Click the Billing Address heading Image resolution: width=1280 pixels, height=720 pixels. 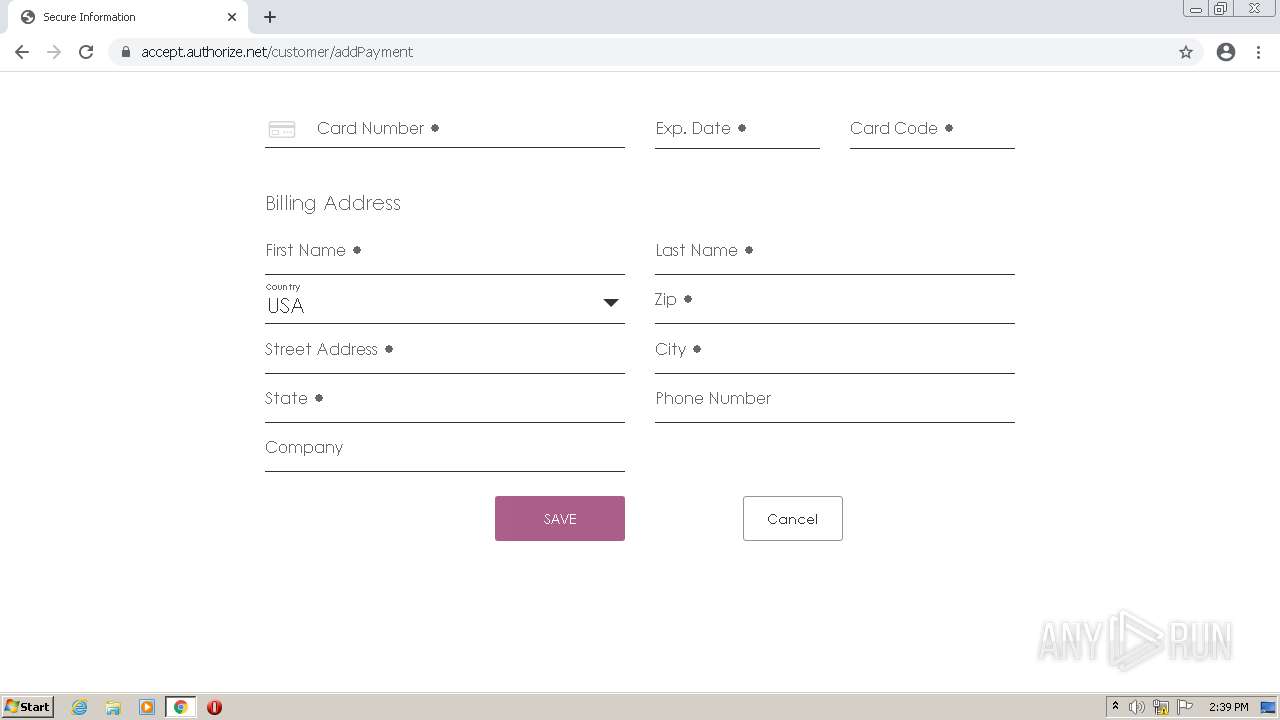point(333,203)
